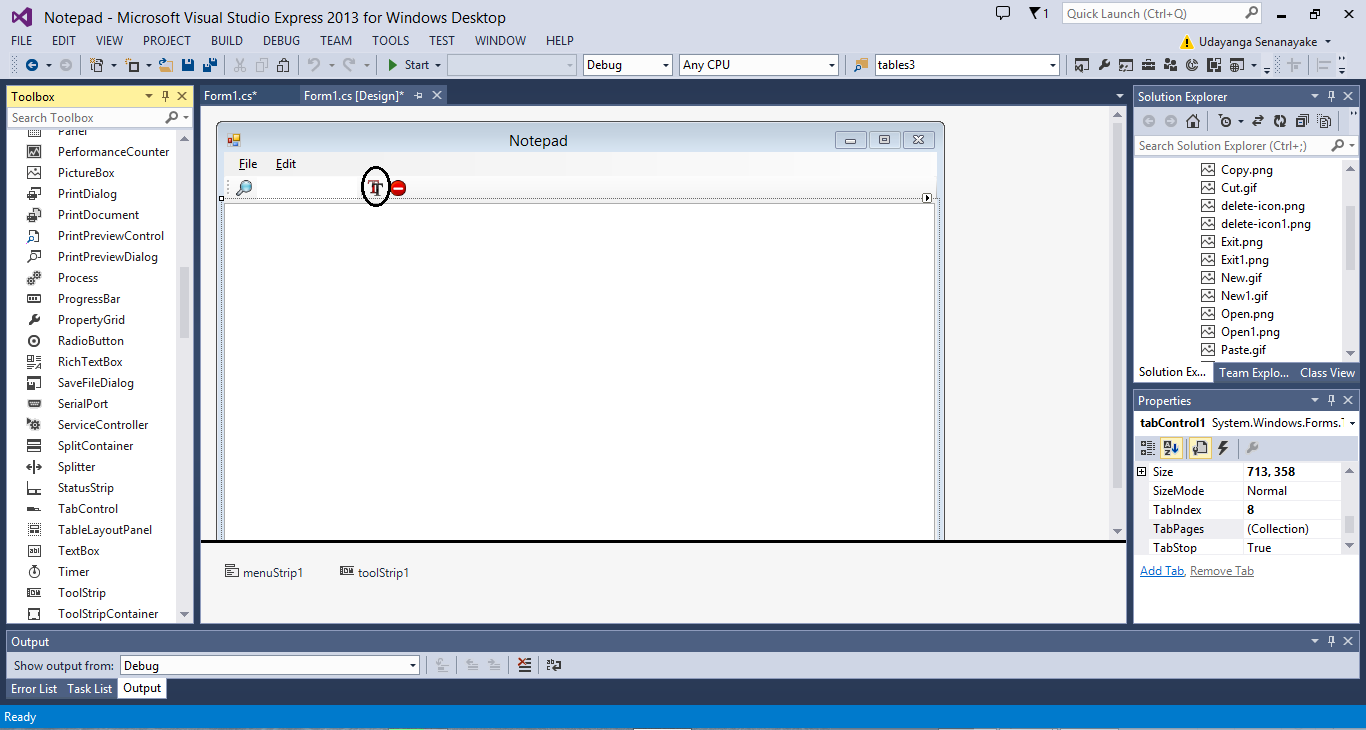Open the BUILD menu
The width and height of the screenshot is (1366, 730).
click(x=227, y=40)
